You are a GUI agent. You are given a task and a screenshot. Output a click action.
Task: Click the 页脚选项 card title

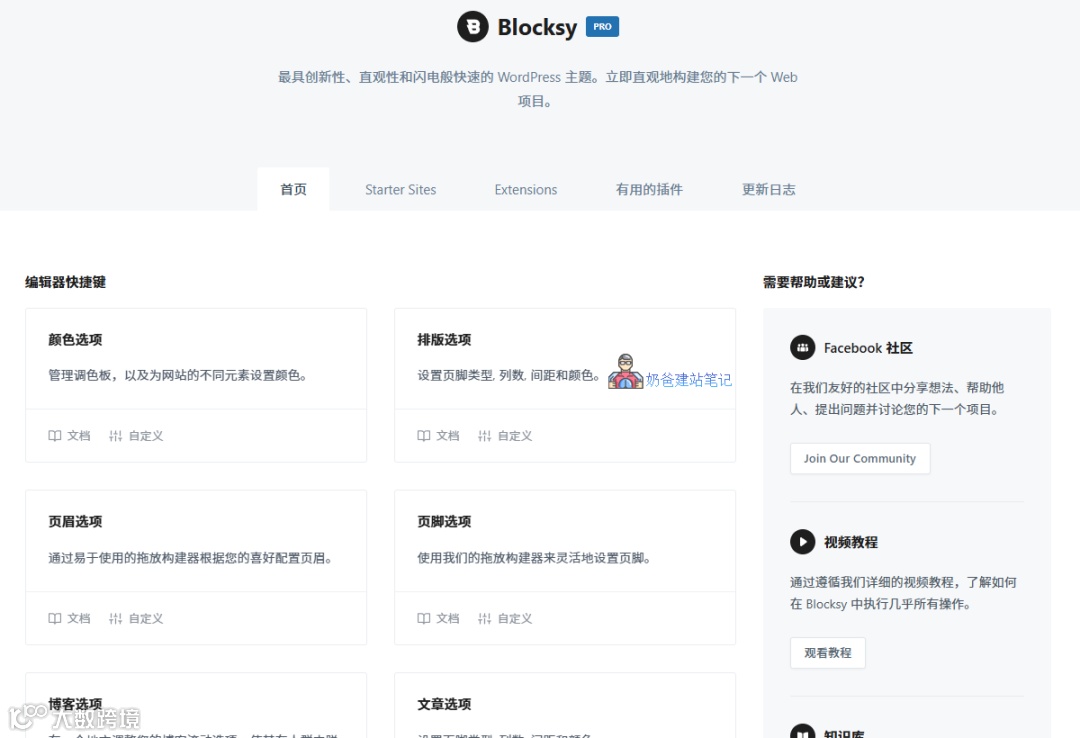444,522
